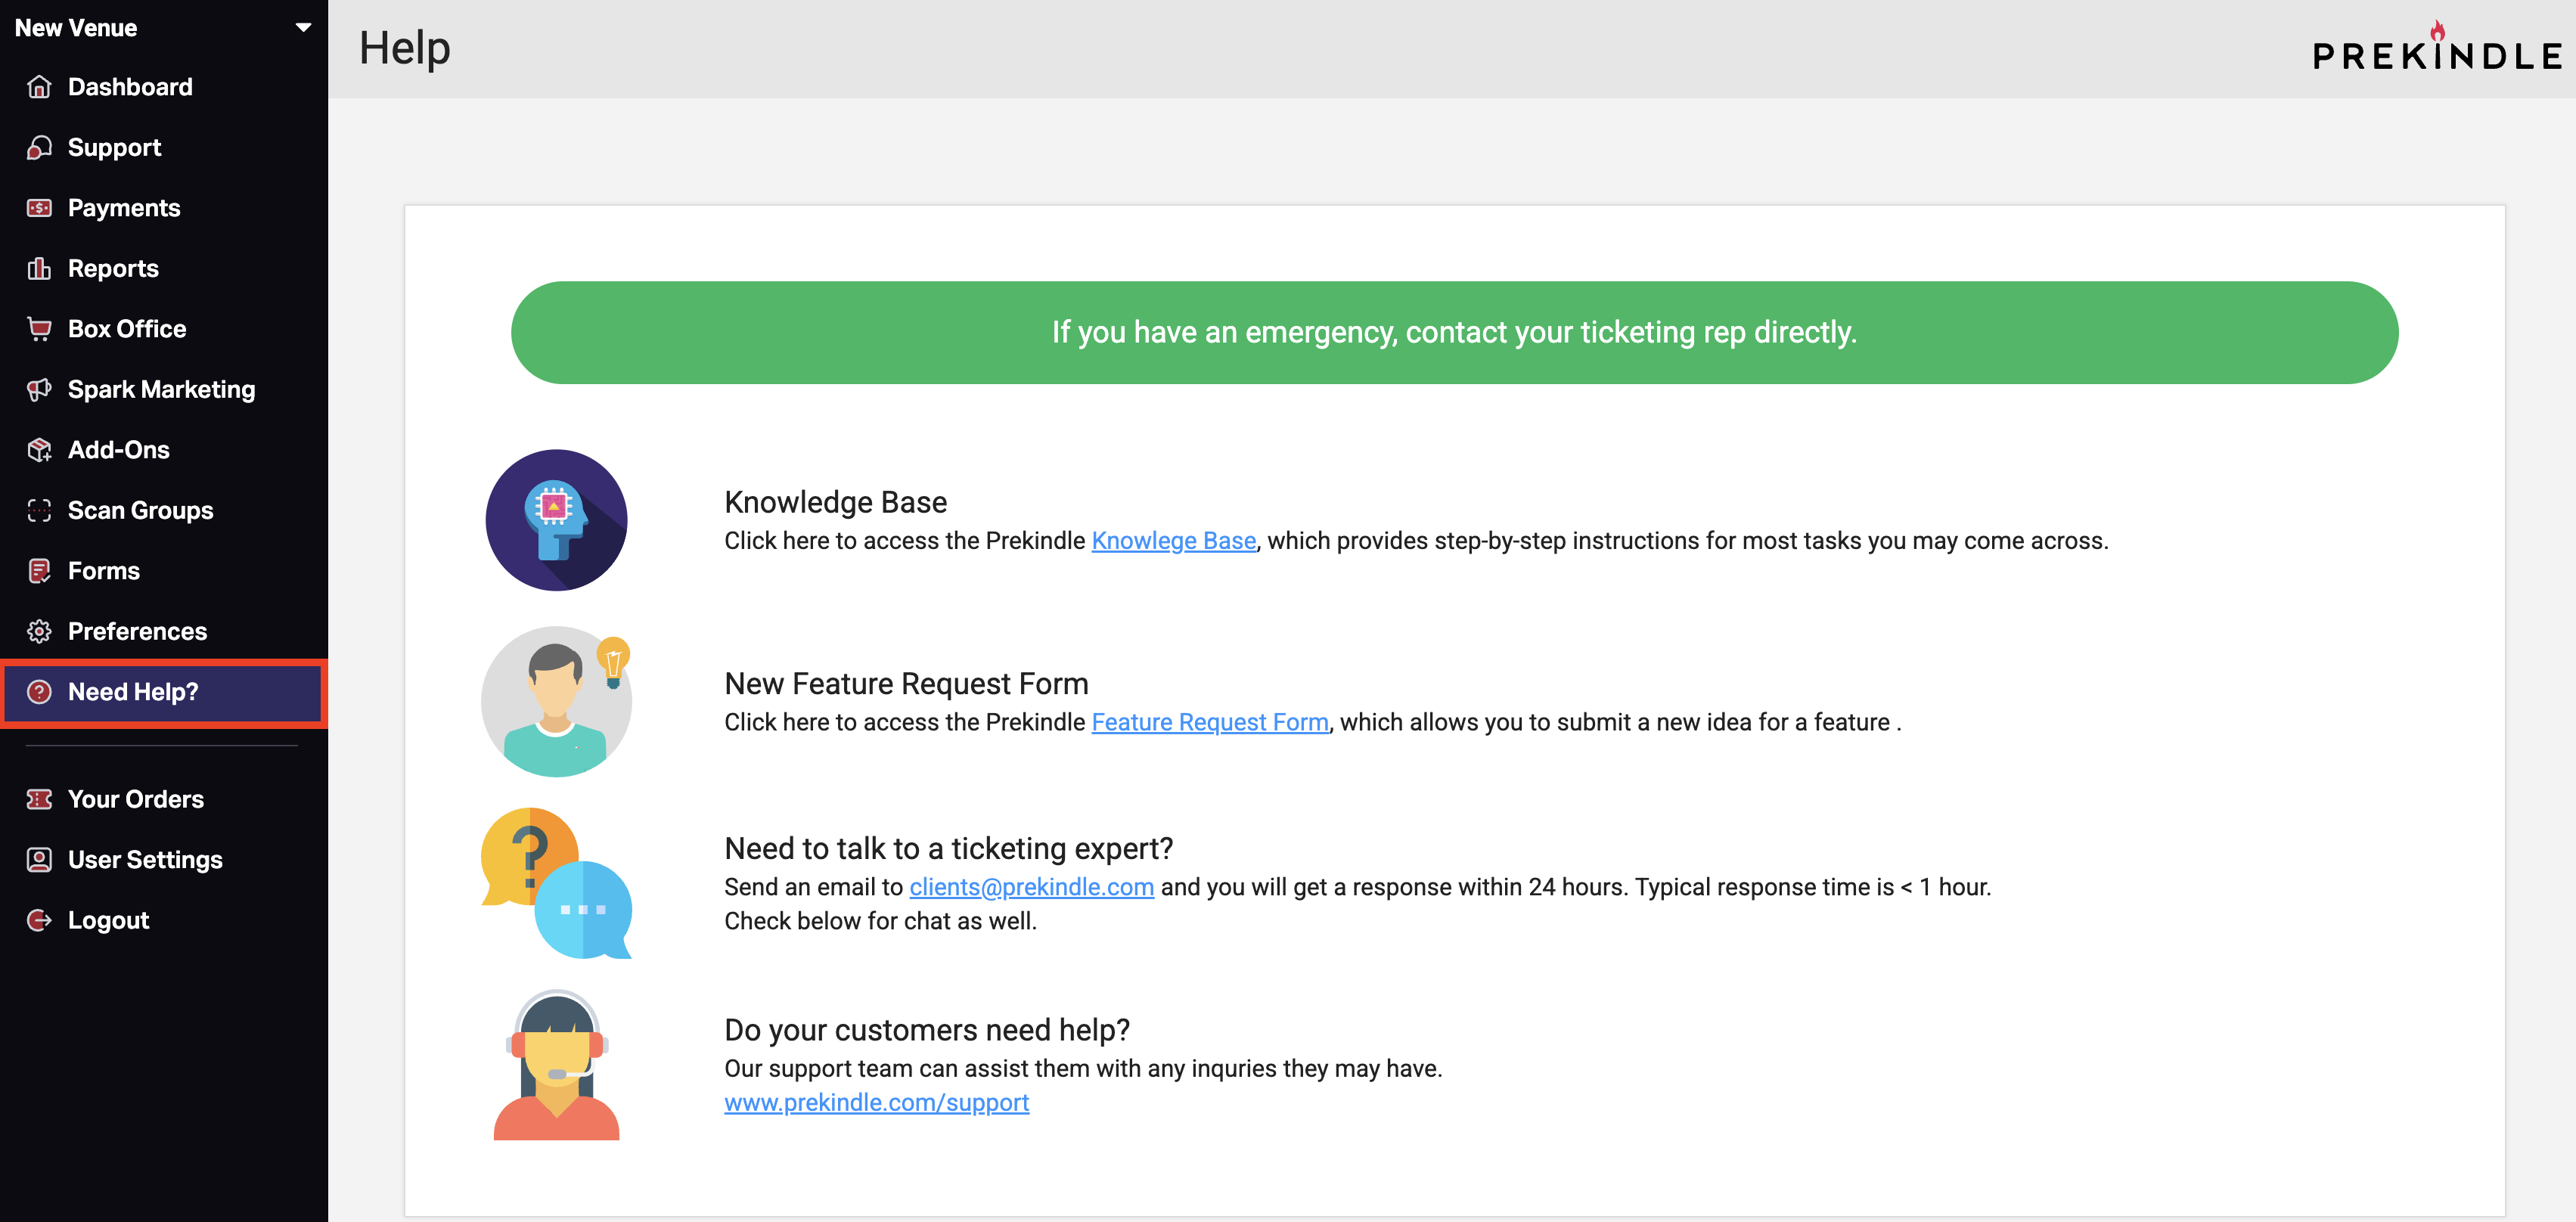Click the Logout arrow icon
The image size is (2576, 1222).
click(x=39, y=920)
